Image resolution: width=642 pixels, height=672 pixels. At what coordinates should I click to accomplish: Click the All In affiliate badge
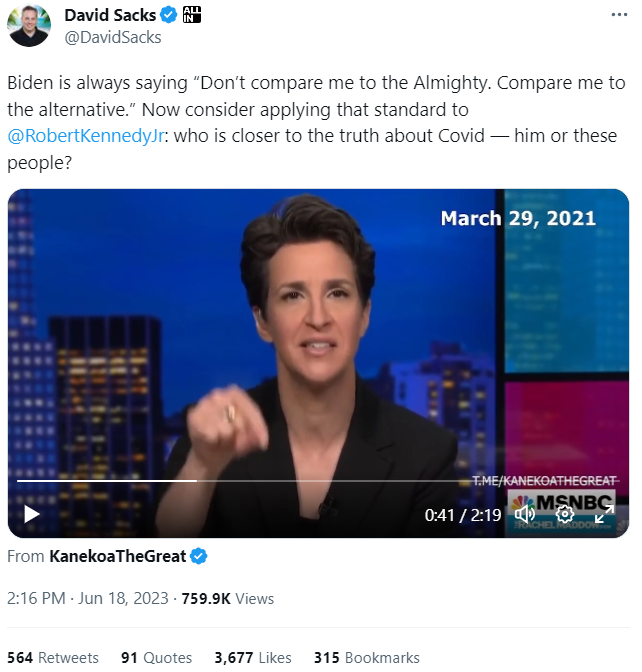192,15
